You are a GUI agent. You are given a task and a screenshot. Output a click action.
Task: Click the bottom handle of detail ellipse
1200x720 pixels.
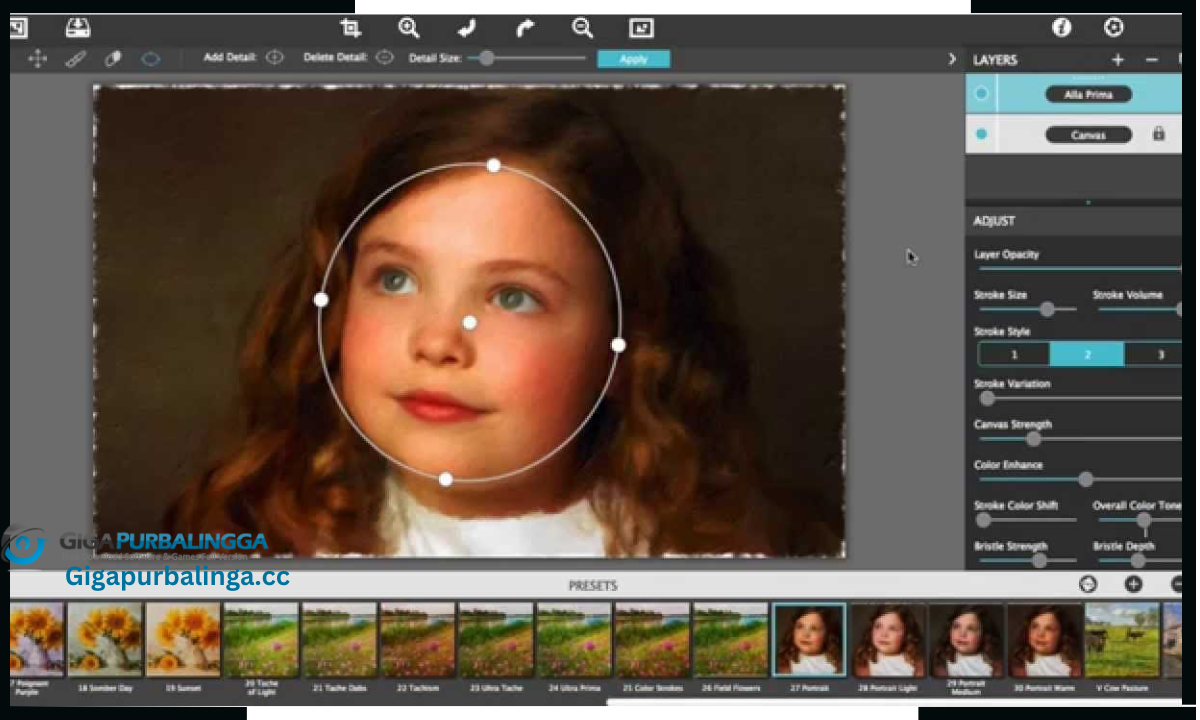(x=446, y=480)
